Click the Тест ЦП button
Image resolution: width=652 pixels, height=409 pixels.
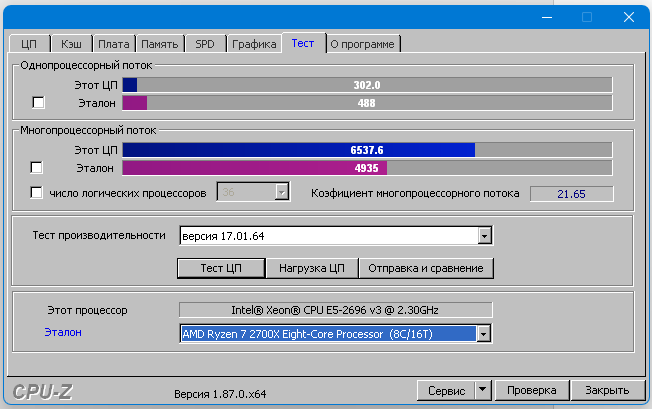pyautogui.click(x=221, y=268)
